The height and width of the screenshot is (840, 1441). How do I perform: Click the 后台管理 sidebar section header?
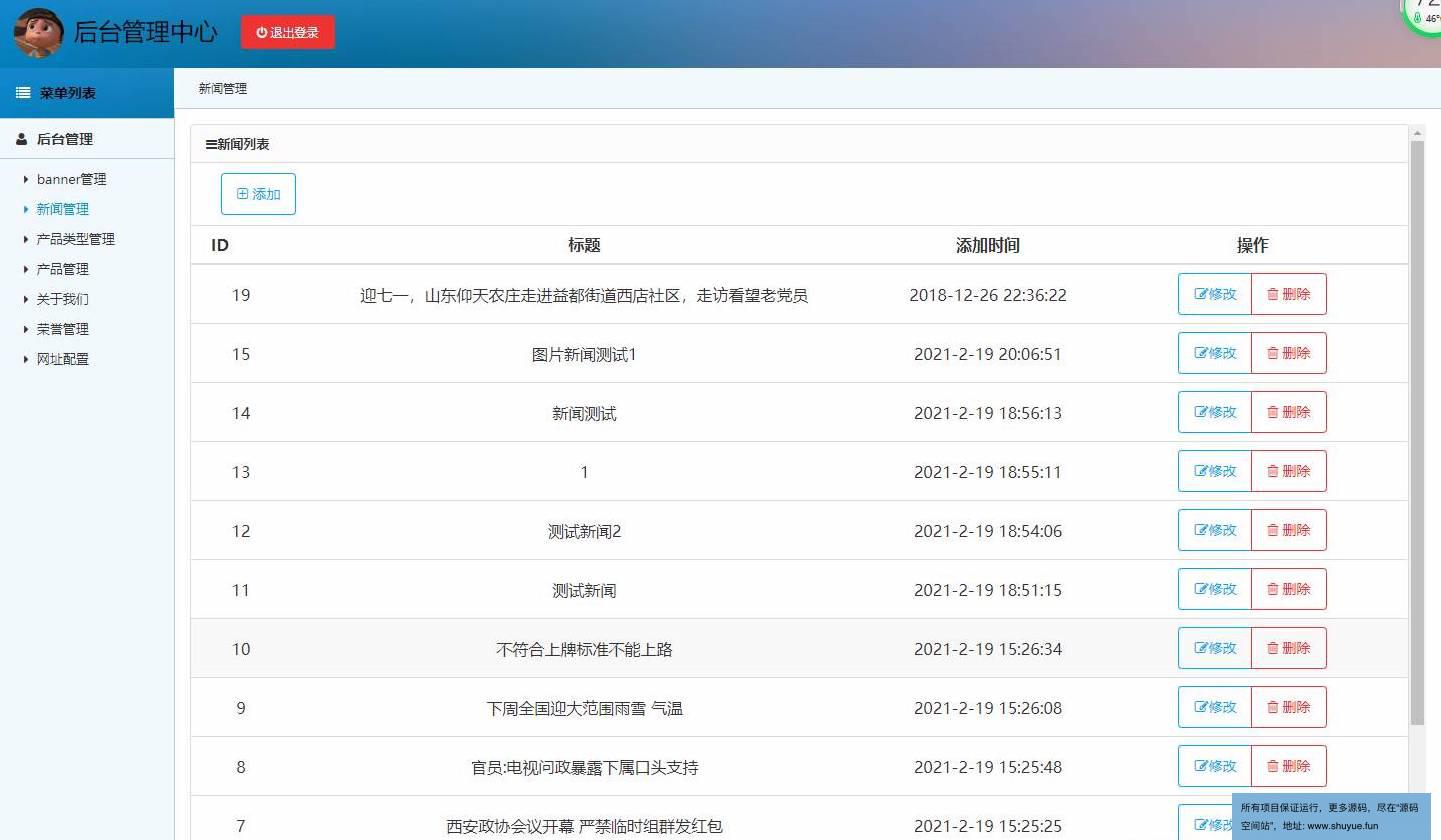point(87,139)
